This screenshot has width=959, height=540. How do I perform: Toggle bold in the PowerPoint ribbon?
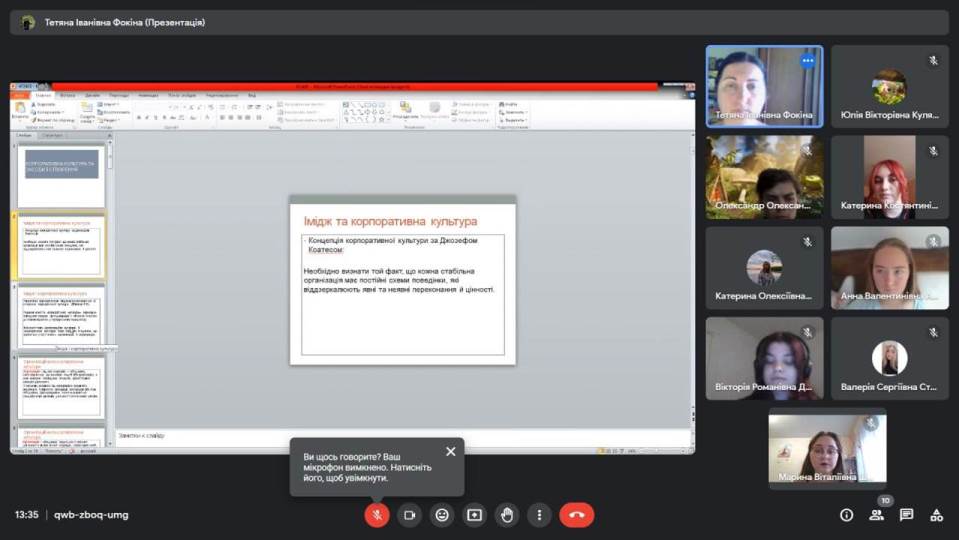tap(139, 117)
